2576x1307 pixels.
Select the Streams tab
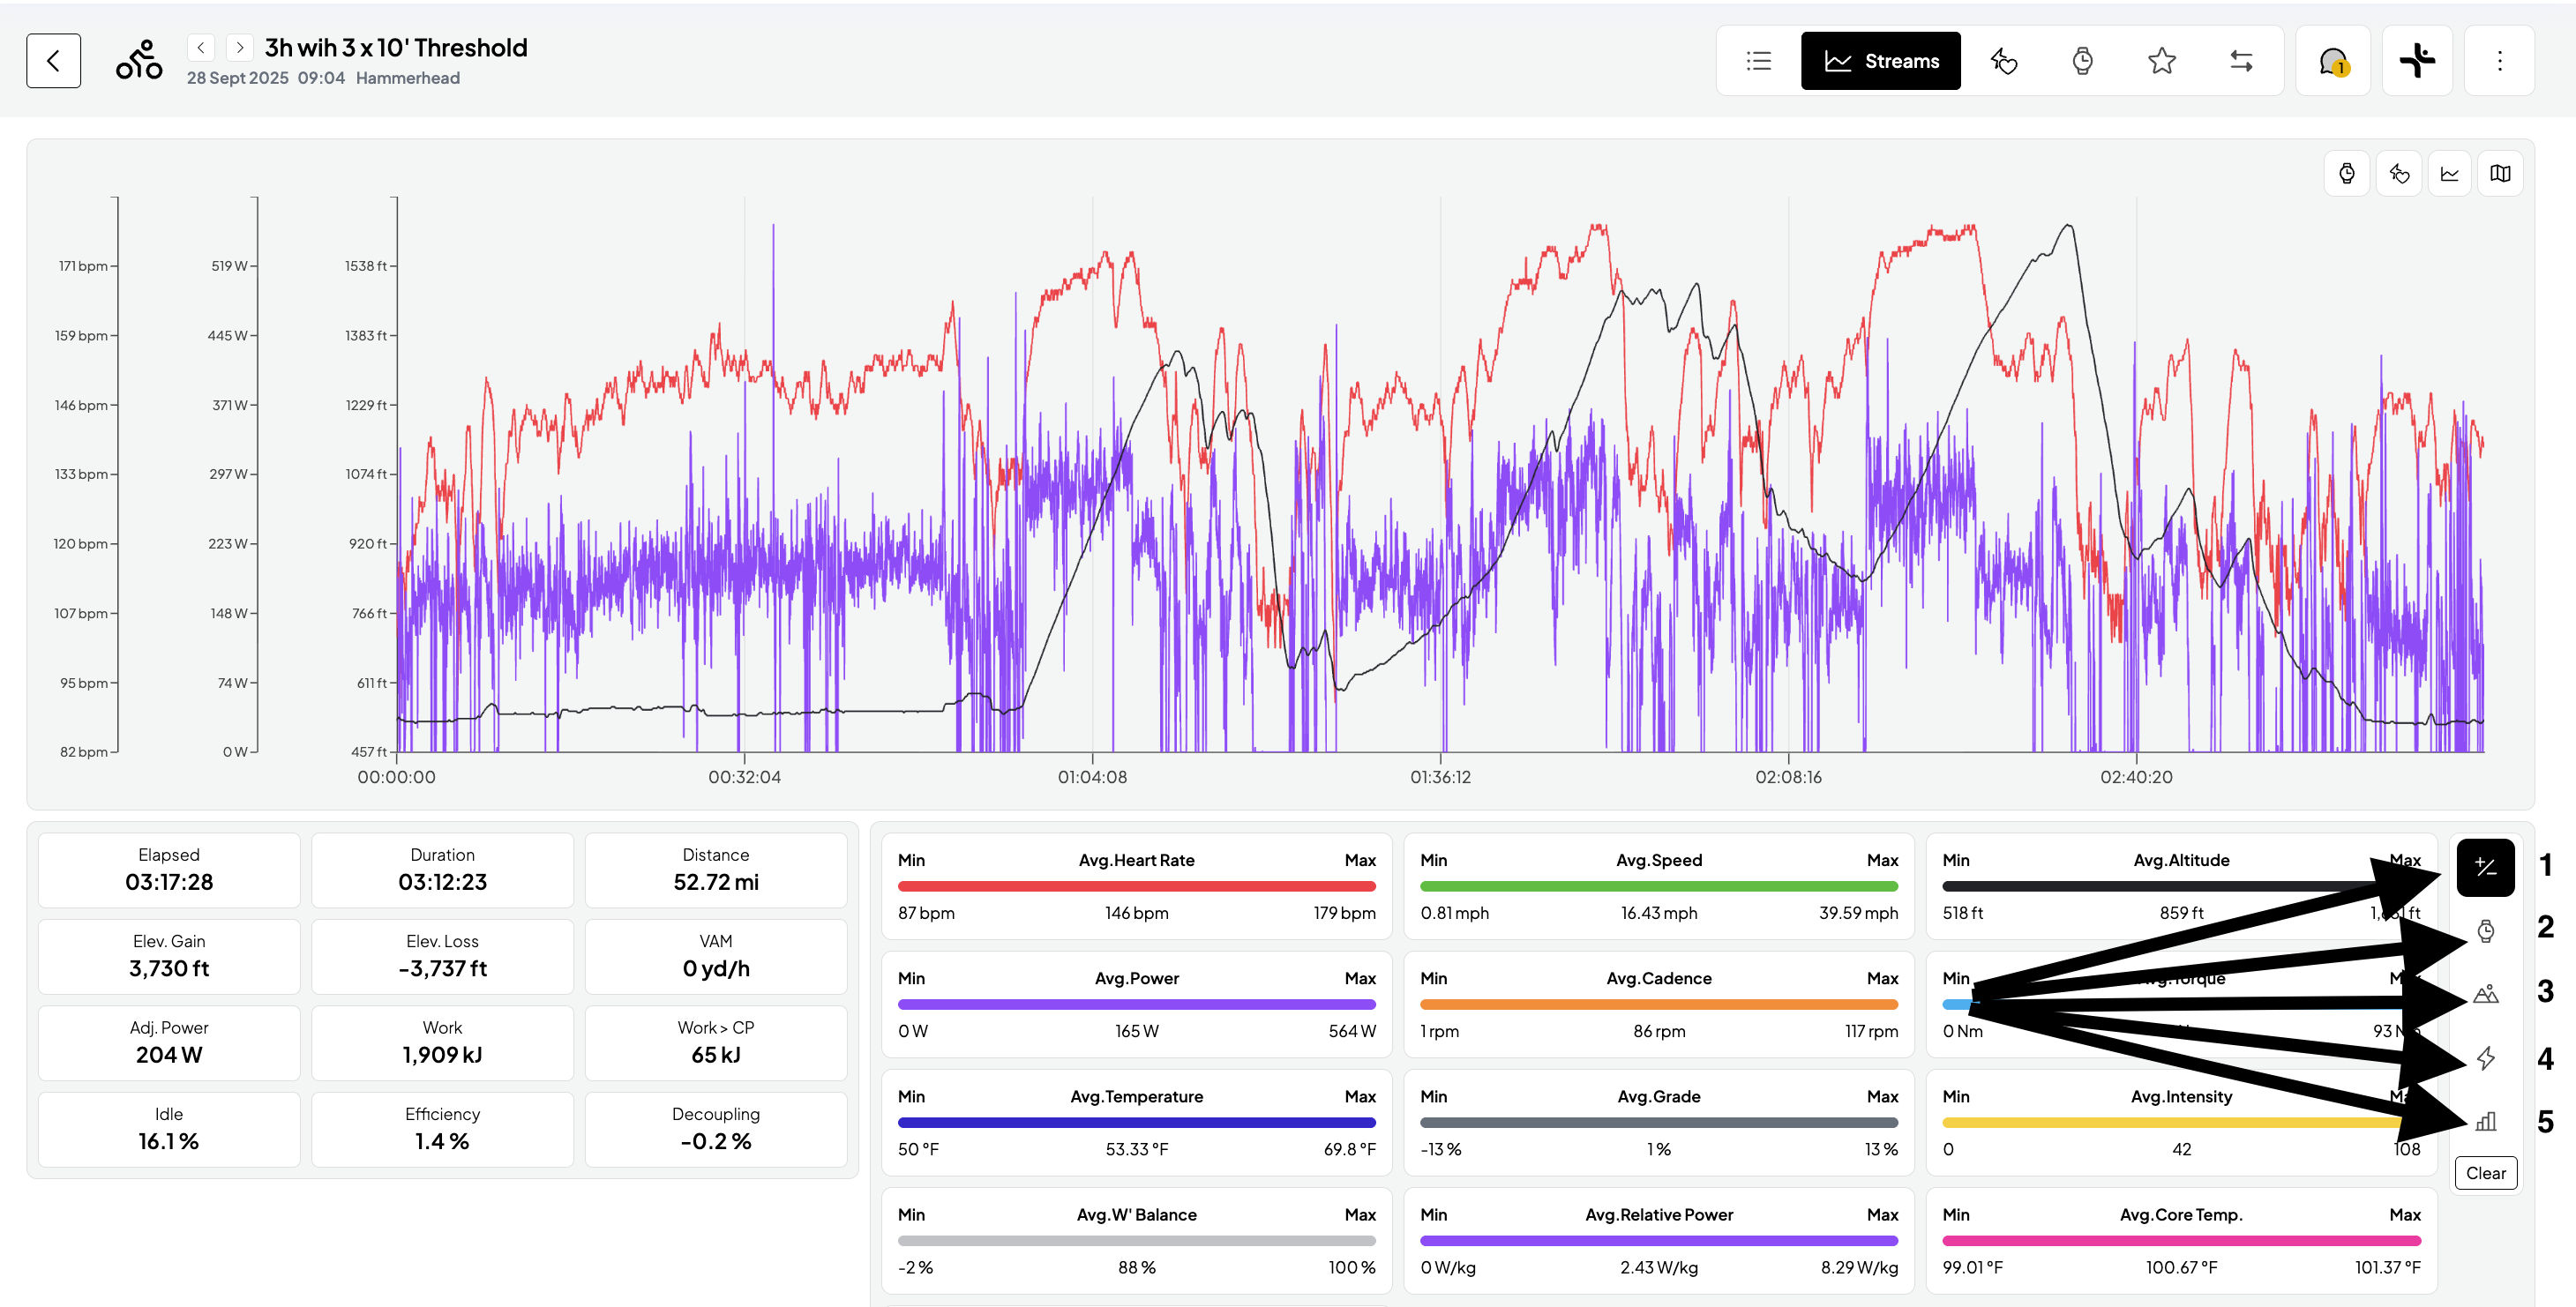[x=1880, y=61]
